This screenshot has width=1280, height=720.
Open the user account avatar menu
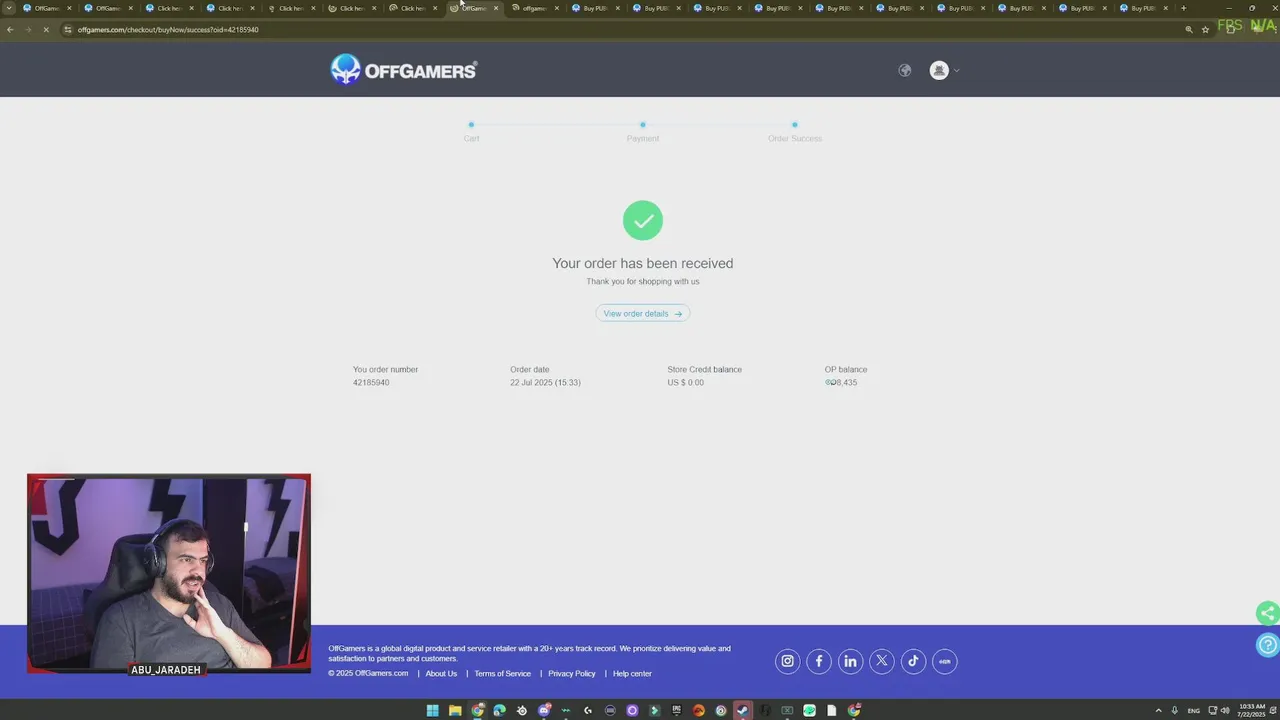(x=939, y=70)
